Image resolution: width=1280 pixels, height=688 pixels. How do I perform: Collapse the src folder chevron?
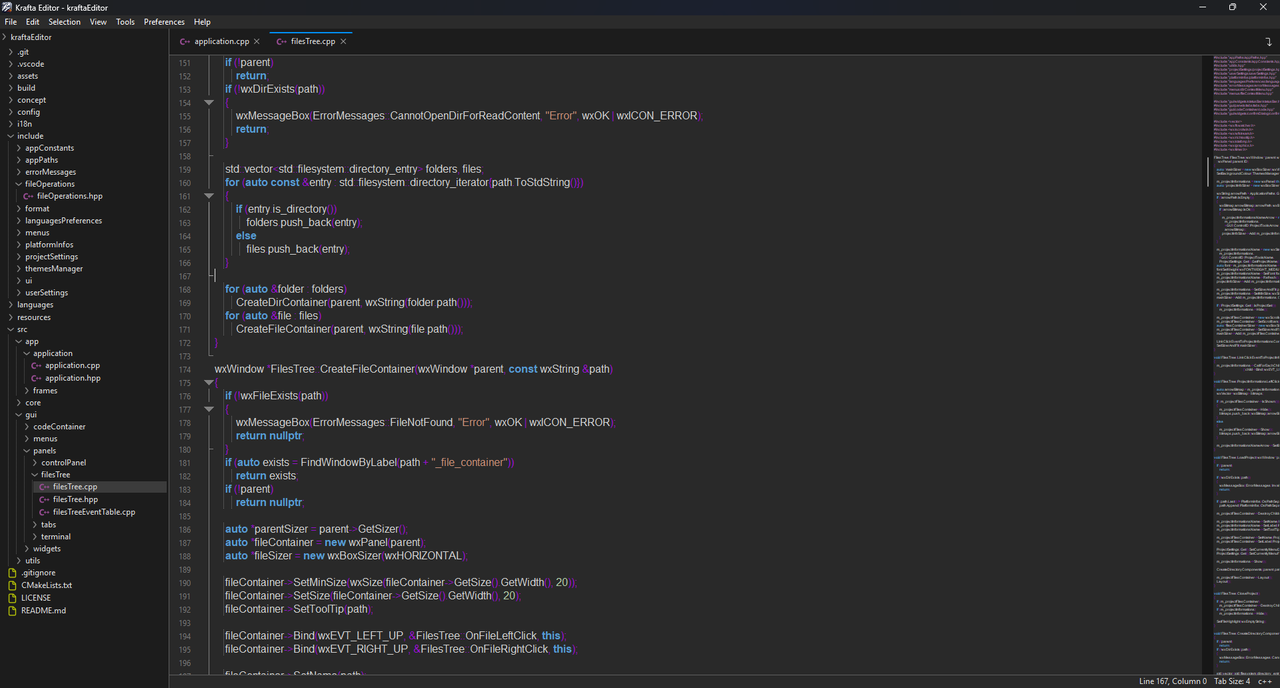click(x=11, y=329)
